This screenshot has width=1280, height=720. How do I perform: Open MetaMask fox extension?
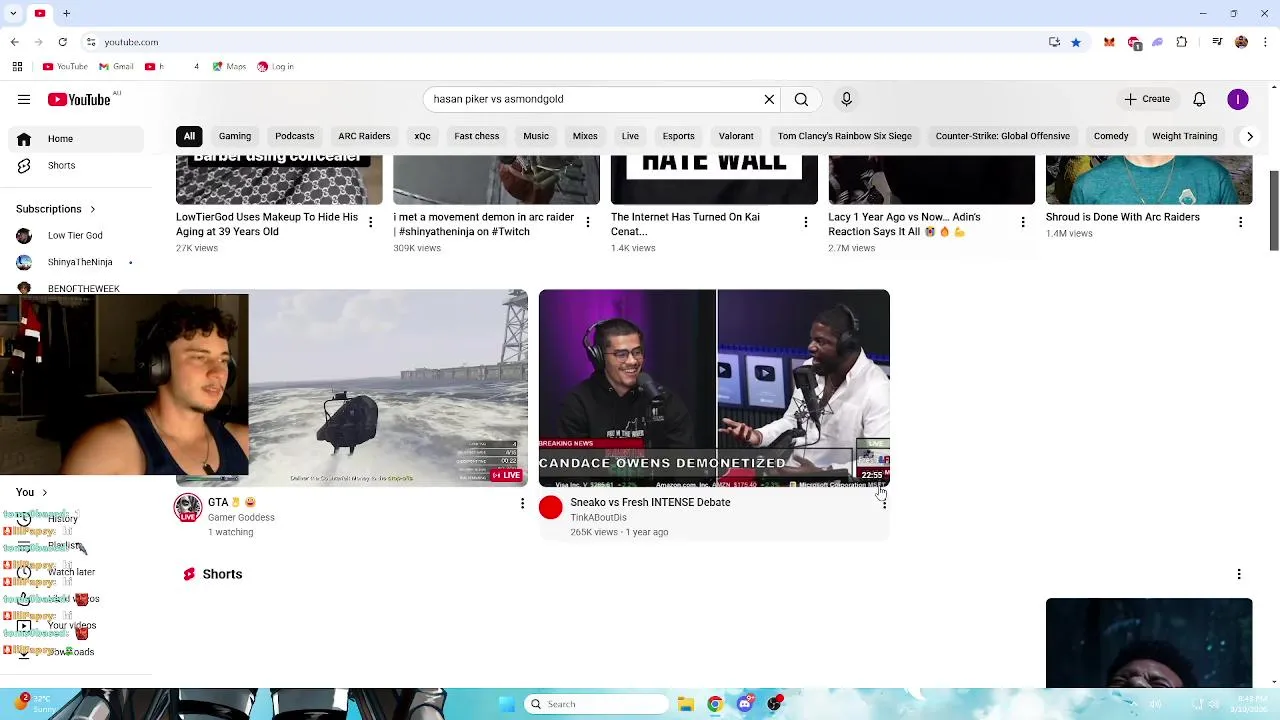pos(1109,42)
